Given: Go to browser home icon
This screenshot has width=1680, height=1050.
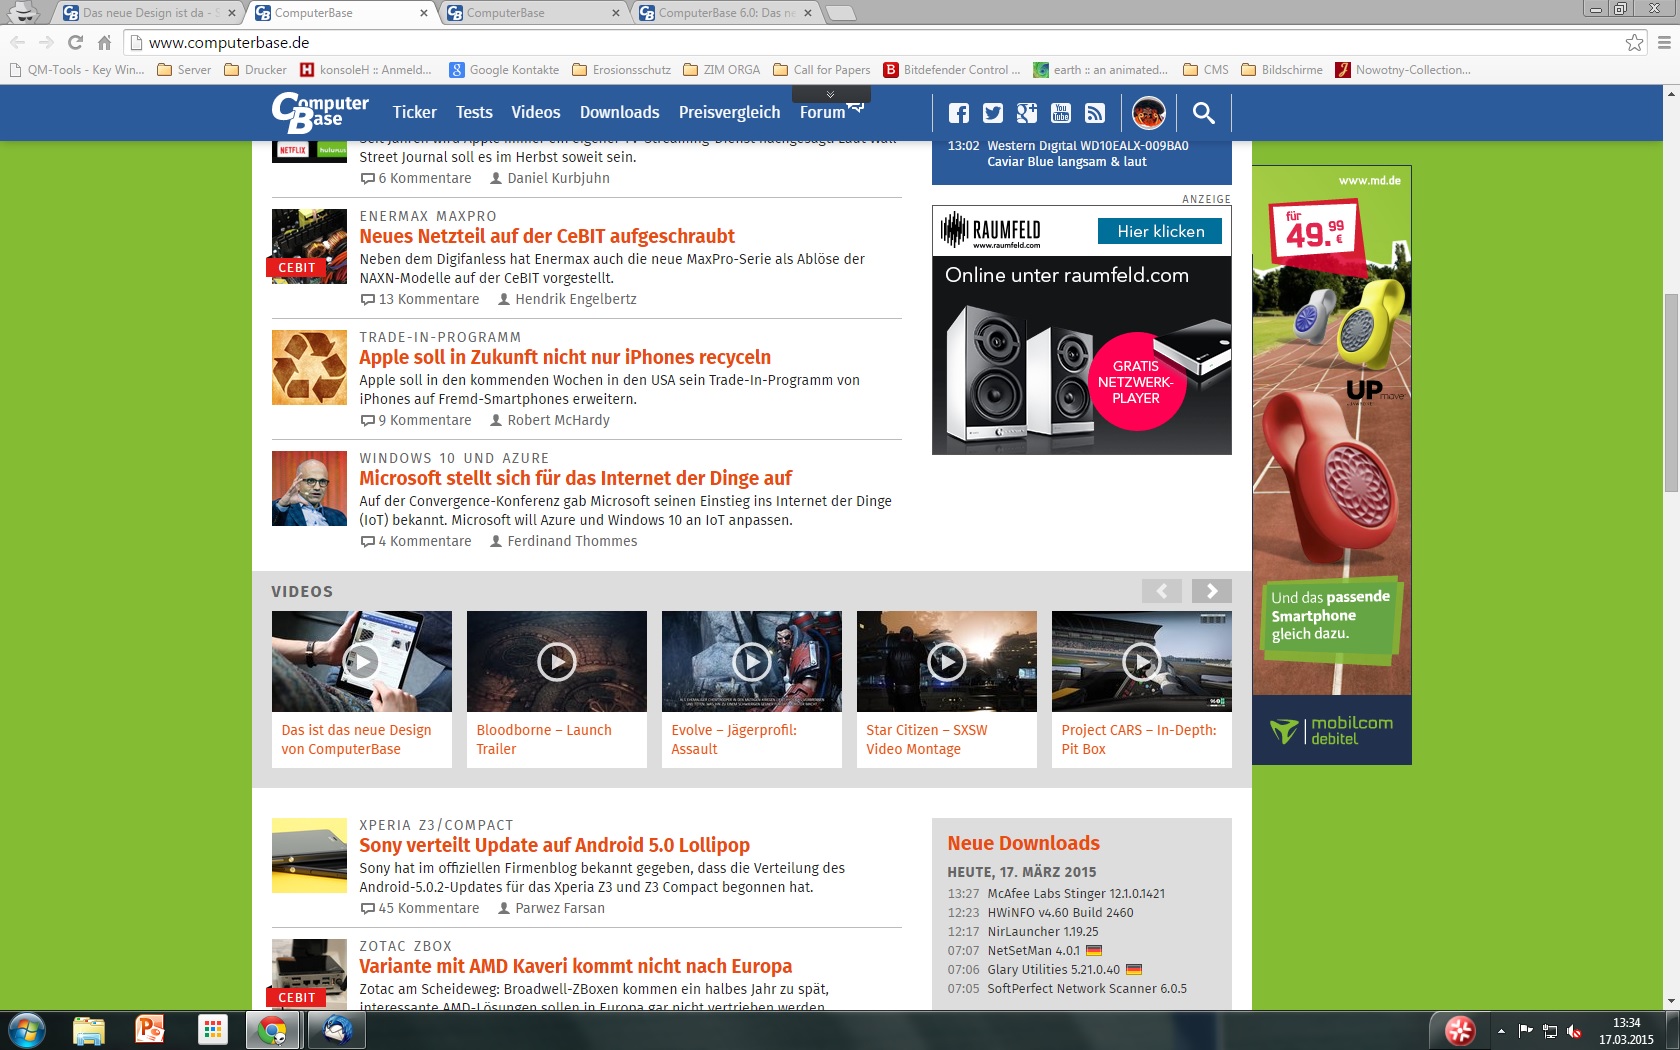Looking at the screenshot, I should coord(104,42).
